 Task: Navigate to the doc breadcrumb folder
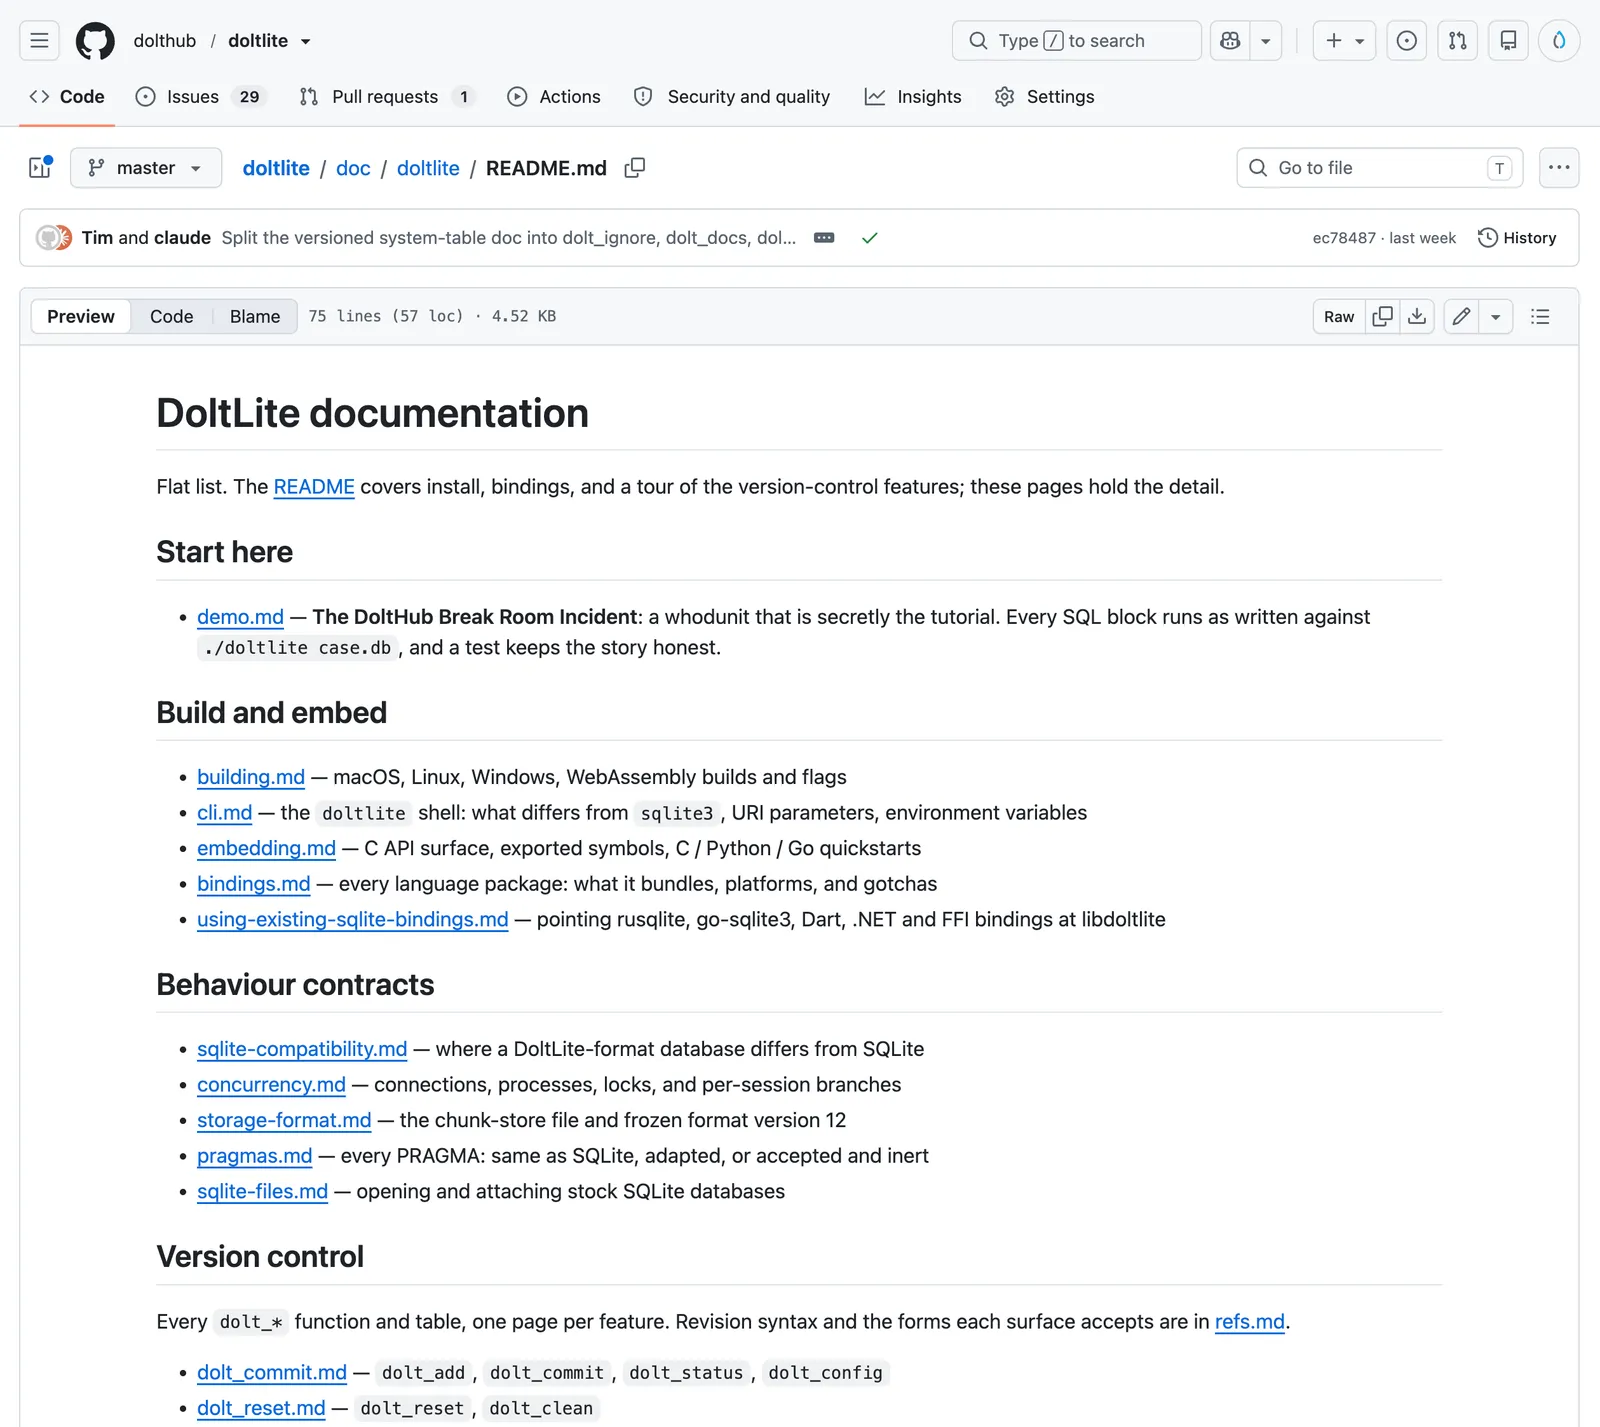coord(353,168)
